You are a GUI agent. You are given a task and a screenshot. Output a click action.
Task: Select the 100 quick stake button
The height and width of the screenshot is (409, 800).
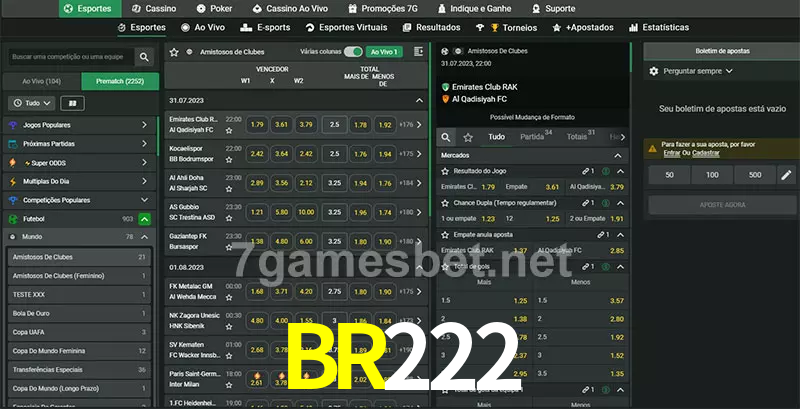pyautogui.click(x=712, y=175)
